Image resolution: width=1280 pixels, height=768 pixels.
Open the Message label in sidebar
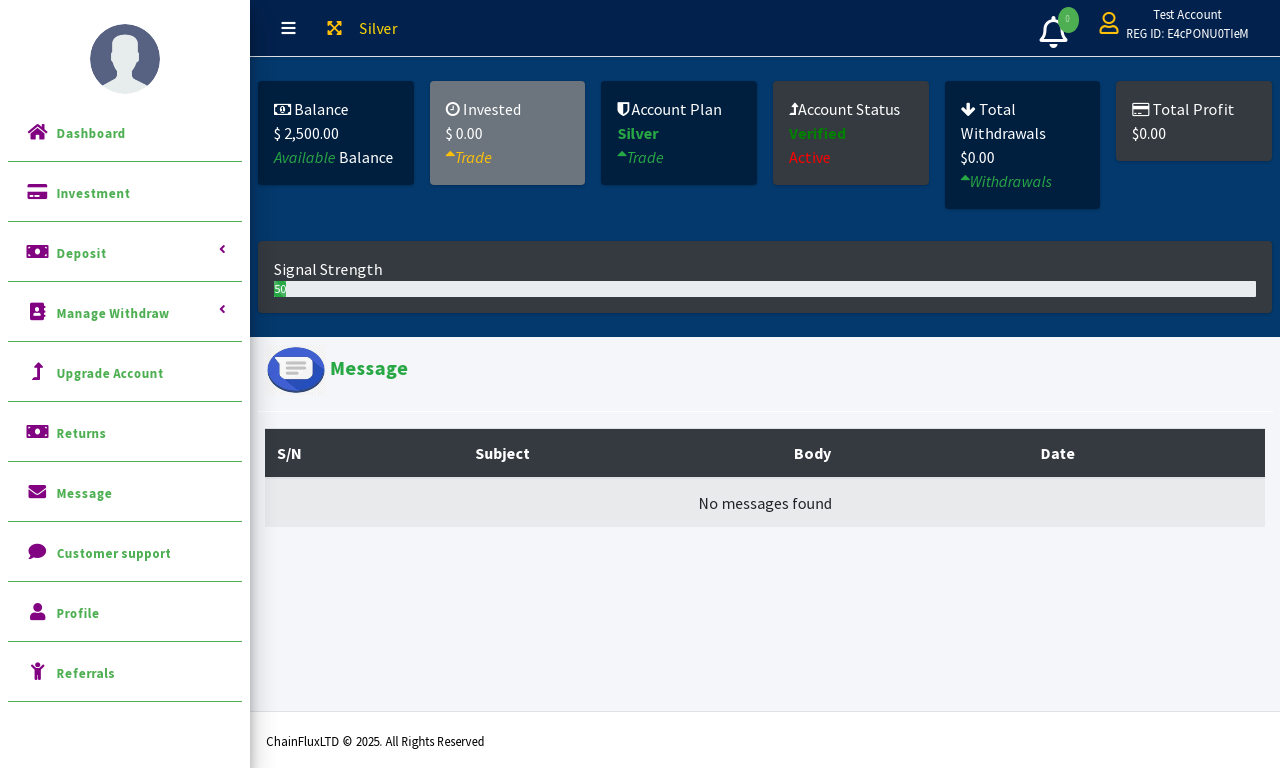[x=84, y=493]
